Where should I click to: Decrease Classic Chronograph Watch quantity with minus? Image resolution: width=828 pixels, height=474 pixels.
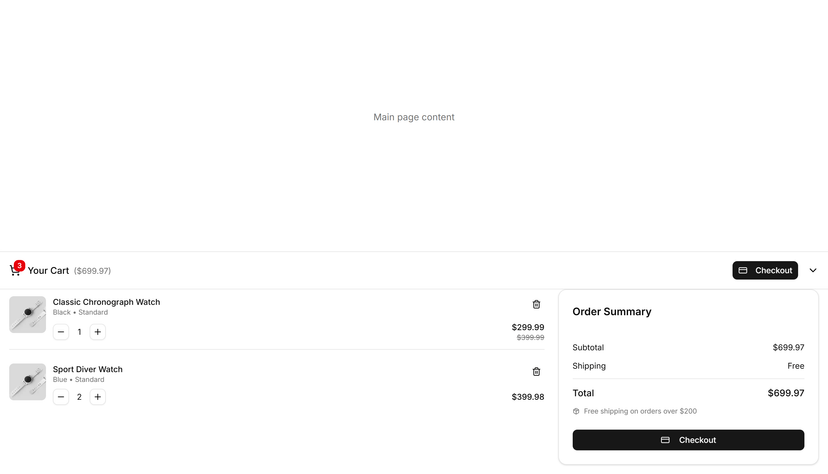(61, 332)
